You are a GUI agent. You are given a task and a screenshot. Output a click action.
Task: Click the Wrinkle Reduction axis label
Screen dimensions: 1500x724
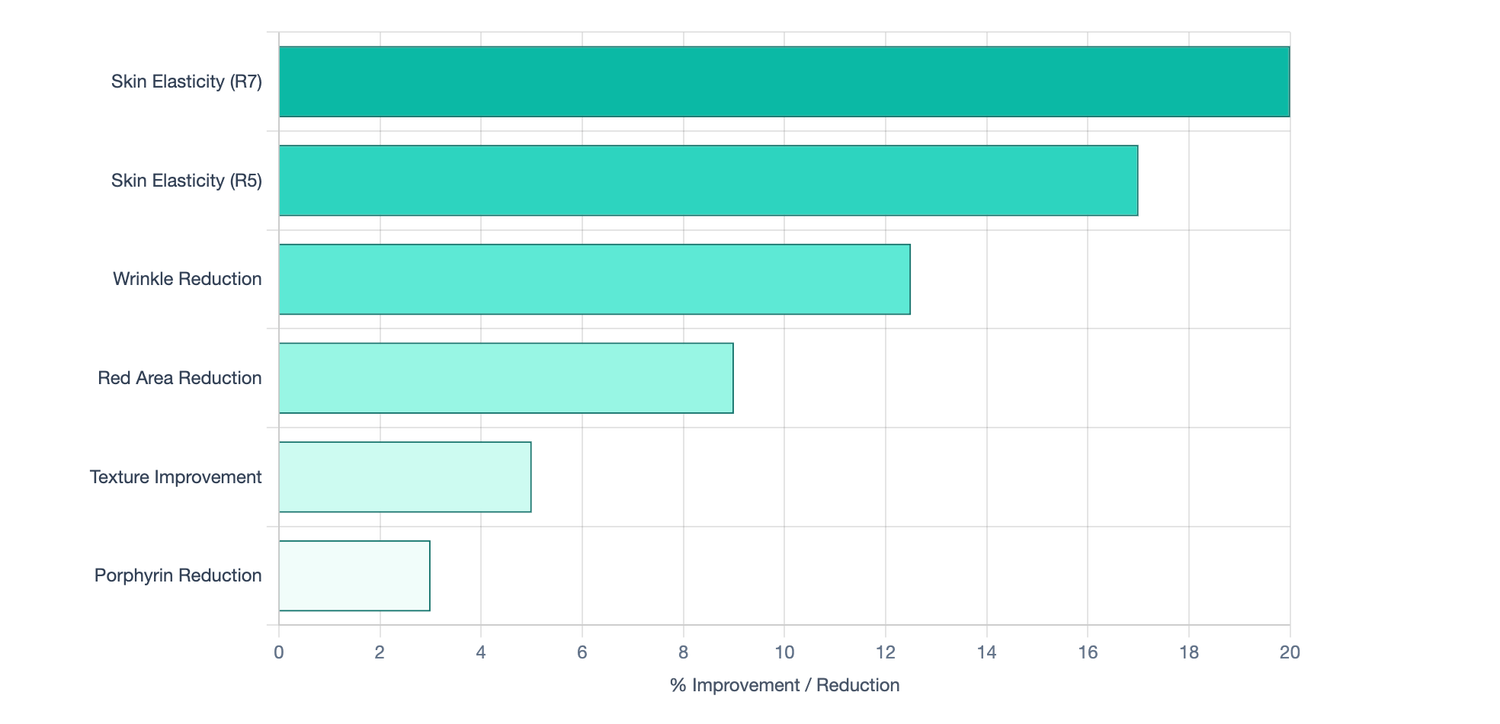click(187, 279)
